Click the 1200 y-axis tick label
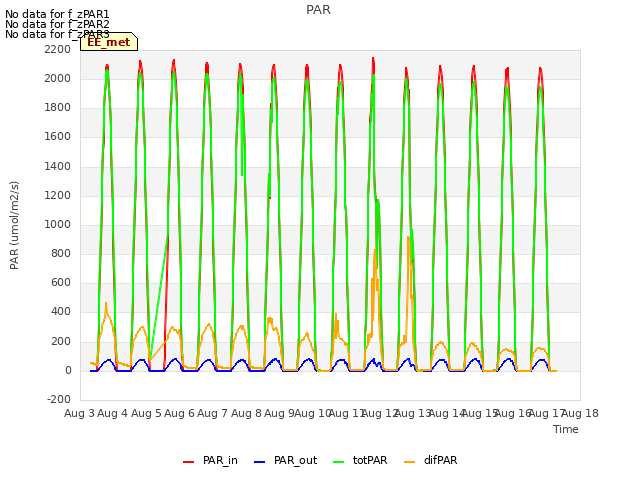The height and width of the screenshot is (480, 640). (x=58, y=196)
